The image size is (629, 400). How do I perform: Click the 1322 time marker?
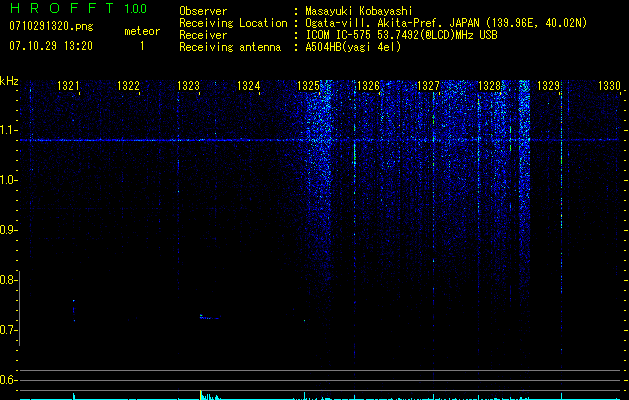tap(128, 85)
